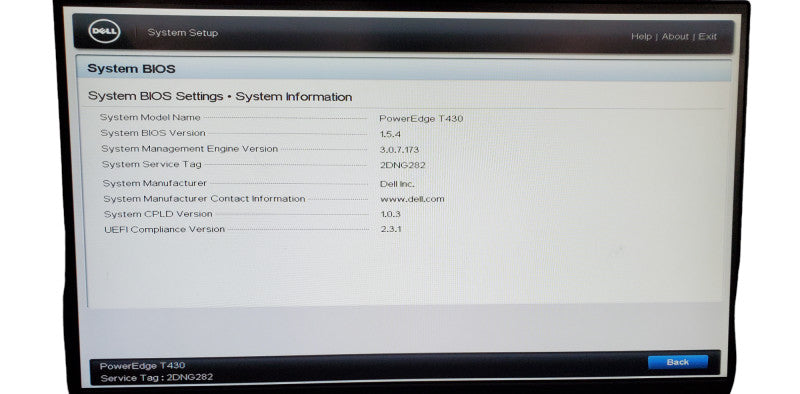Image resolution: width=800 pixels, height=394 pixels.
Task: Select the CPLD version value 1.0.3
Action: 391,214
